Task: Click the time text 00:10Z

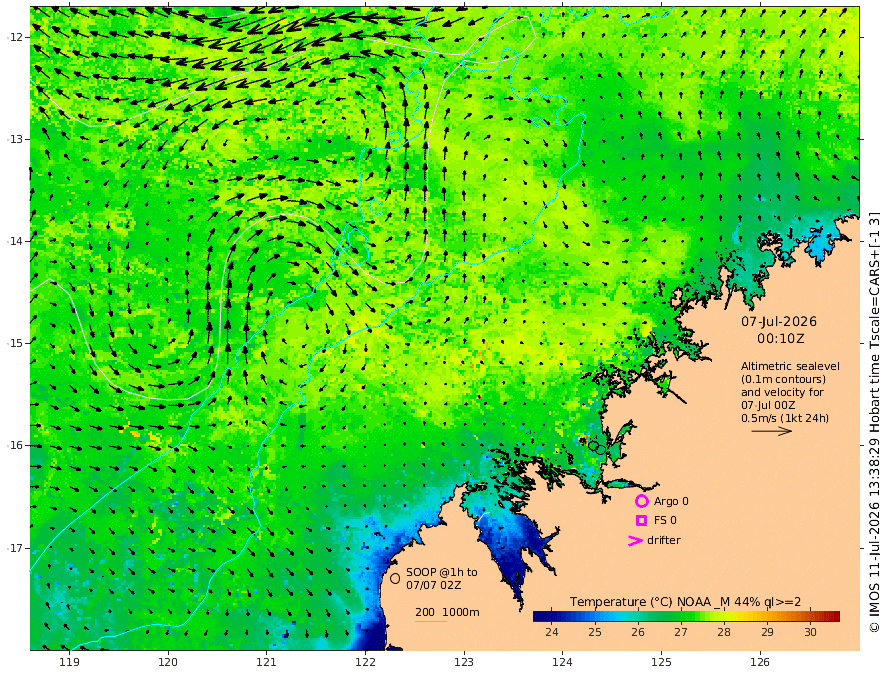Action: coord(780,339)
